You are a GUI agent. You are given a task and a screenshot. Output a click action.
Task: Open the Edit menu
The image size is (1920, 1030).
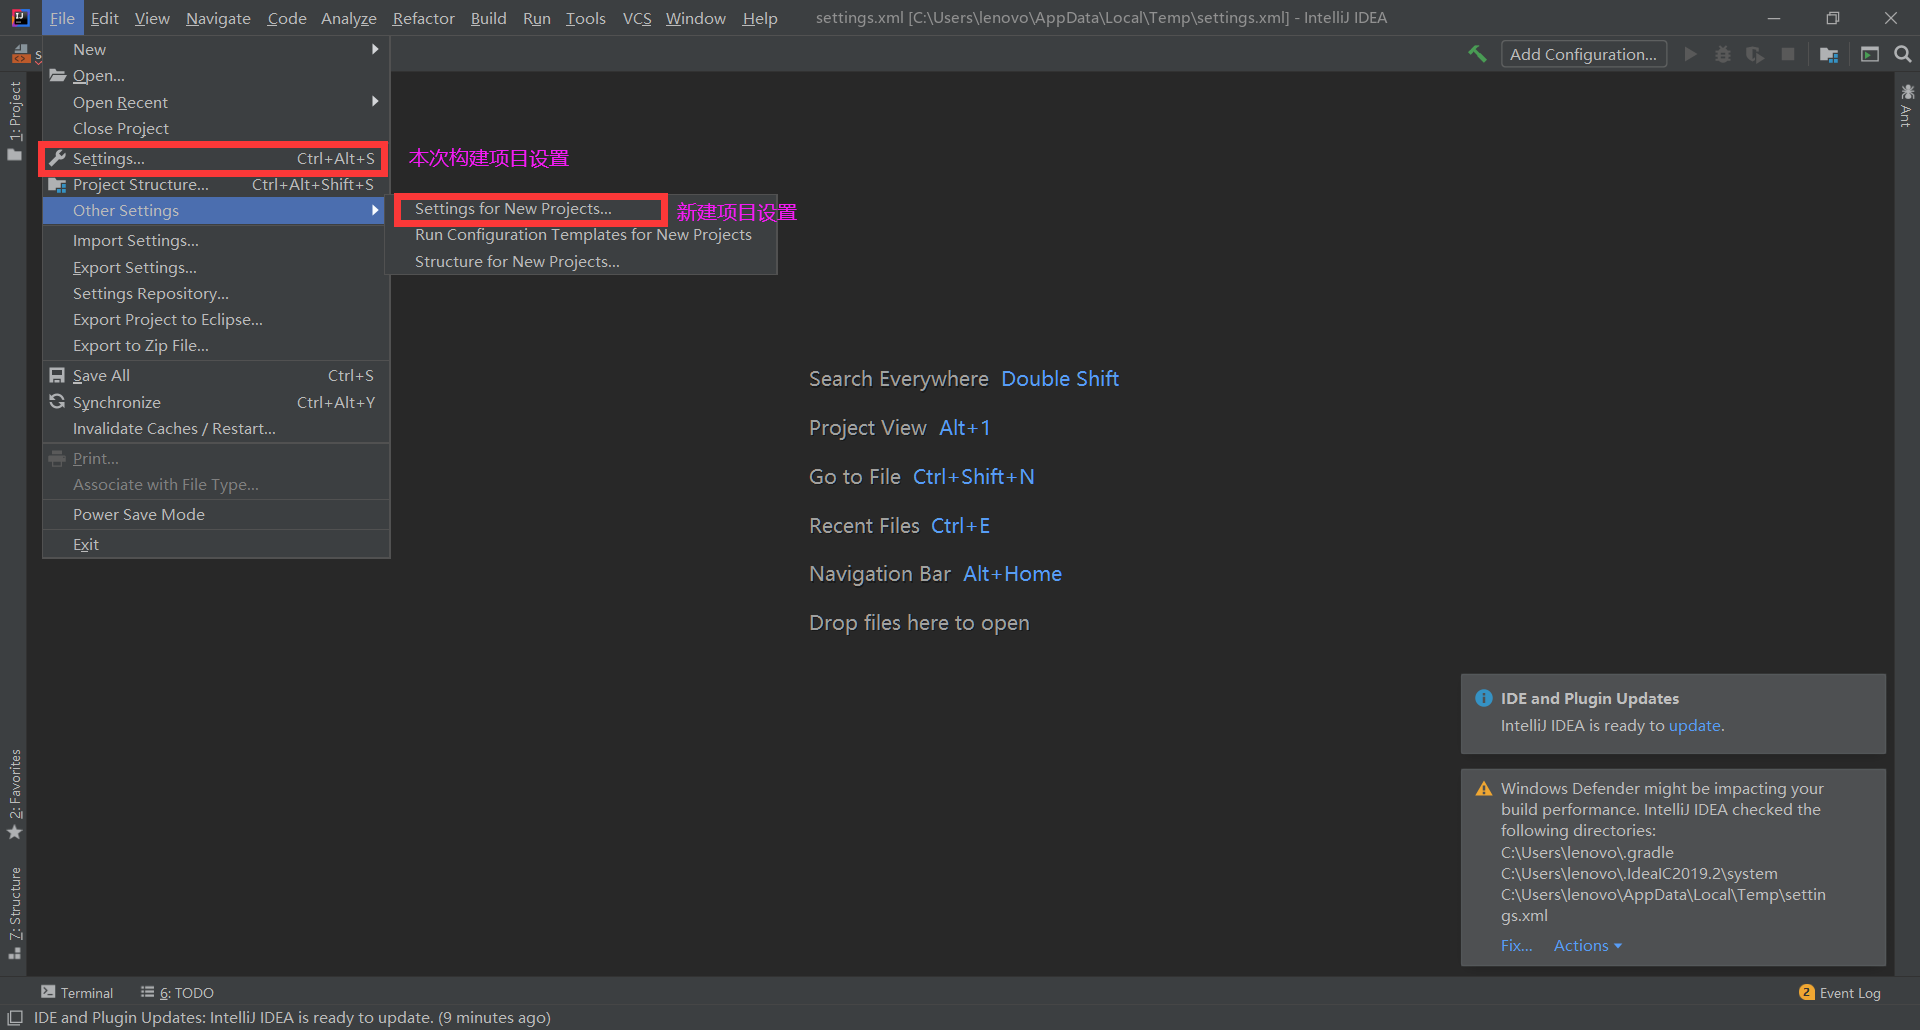104,18
